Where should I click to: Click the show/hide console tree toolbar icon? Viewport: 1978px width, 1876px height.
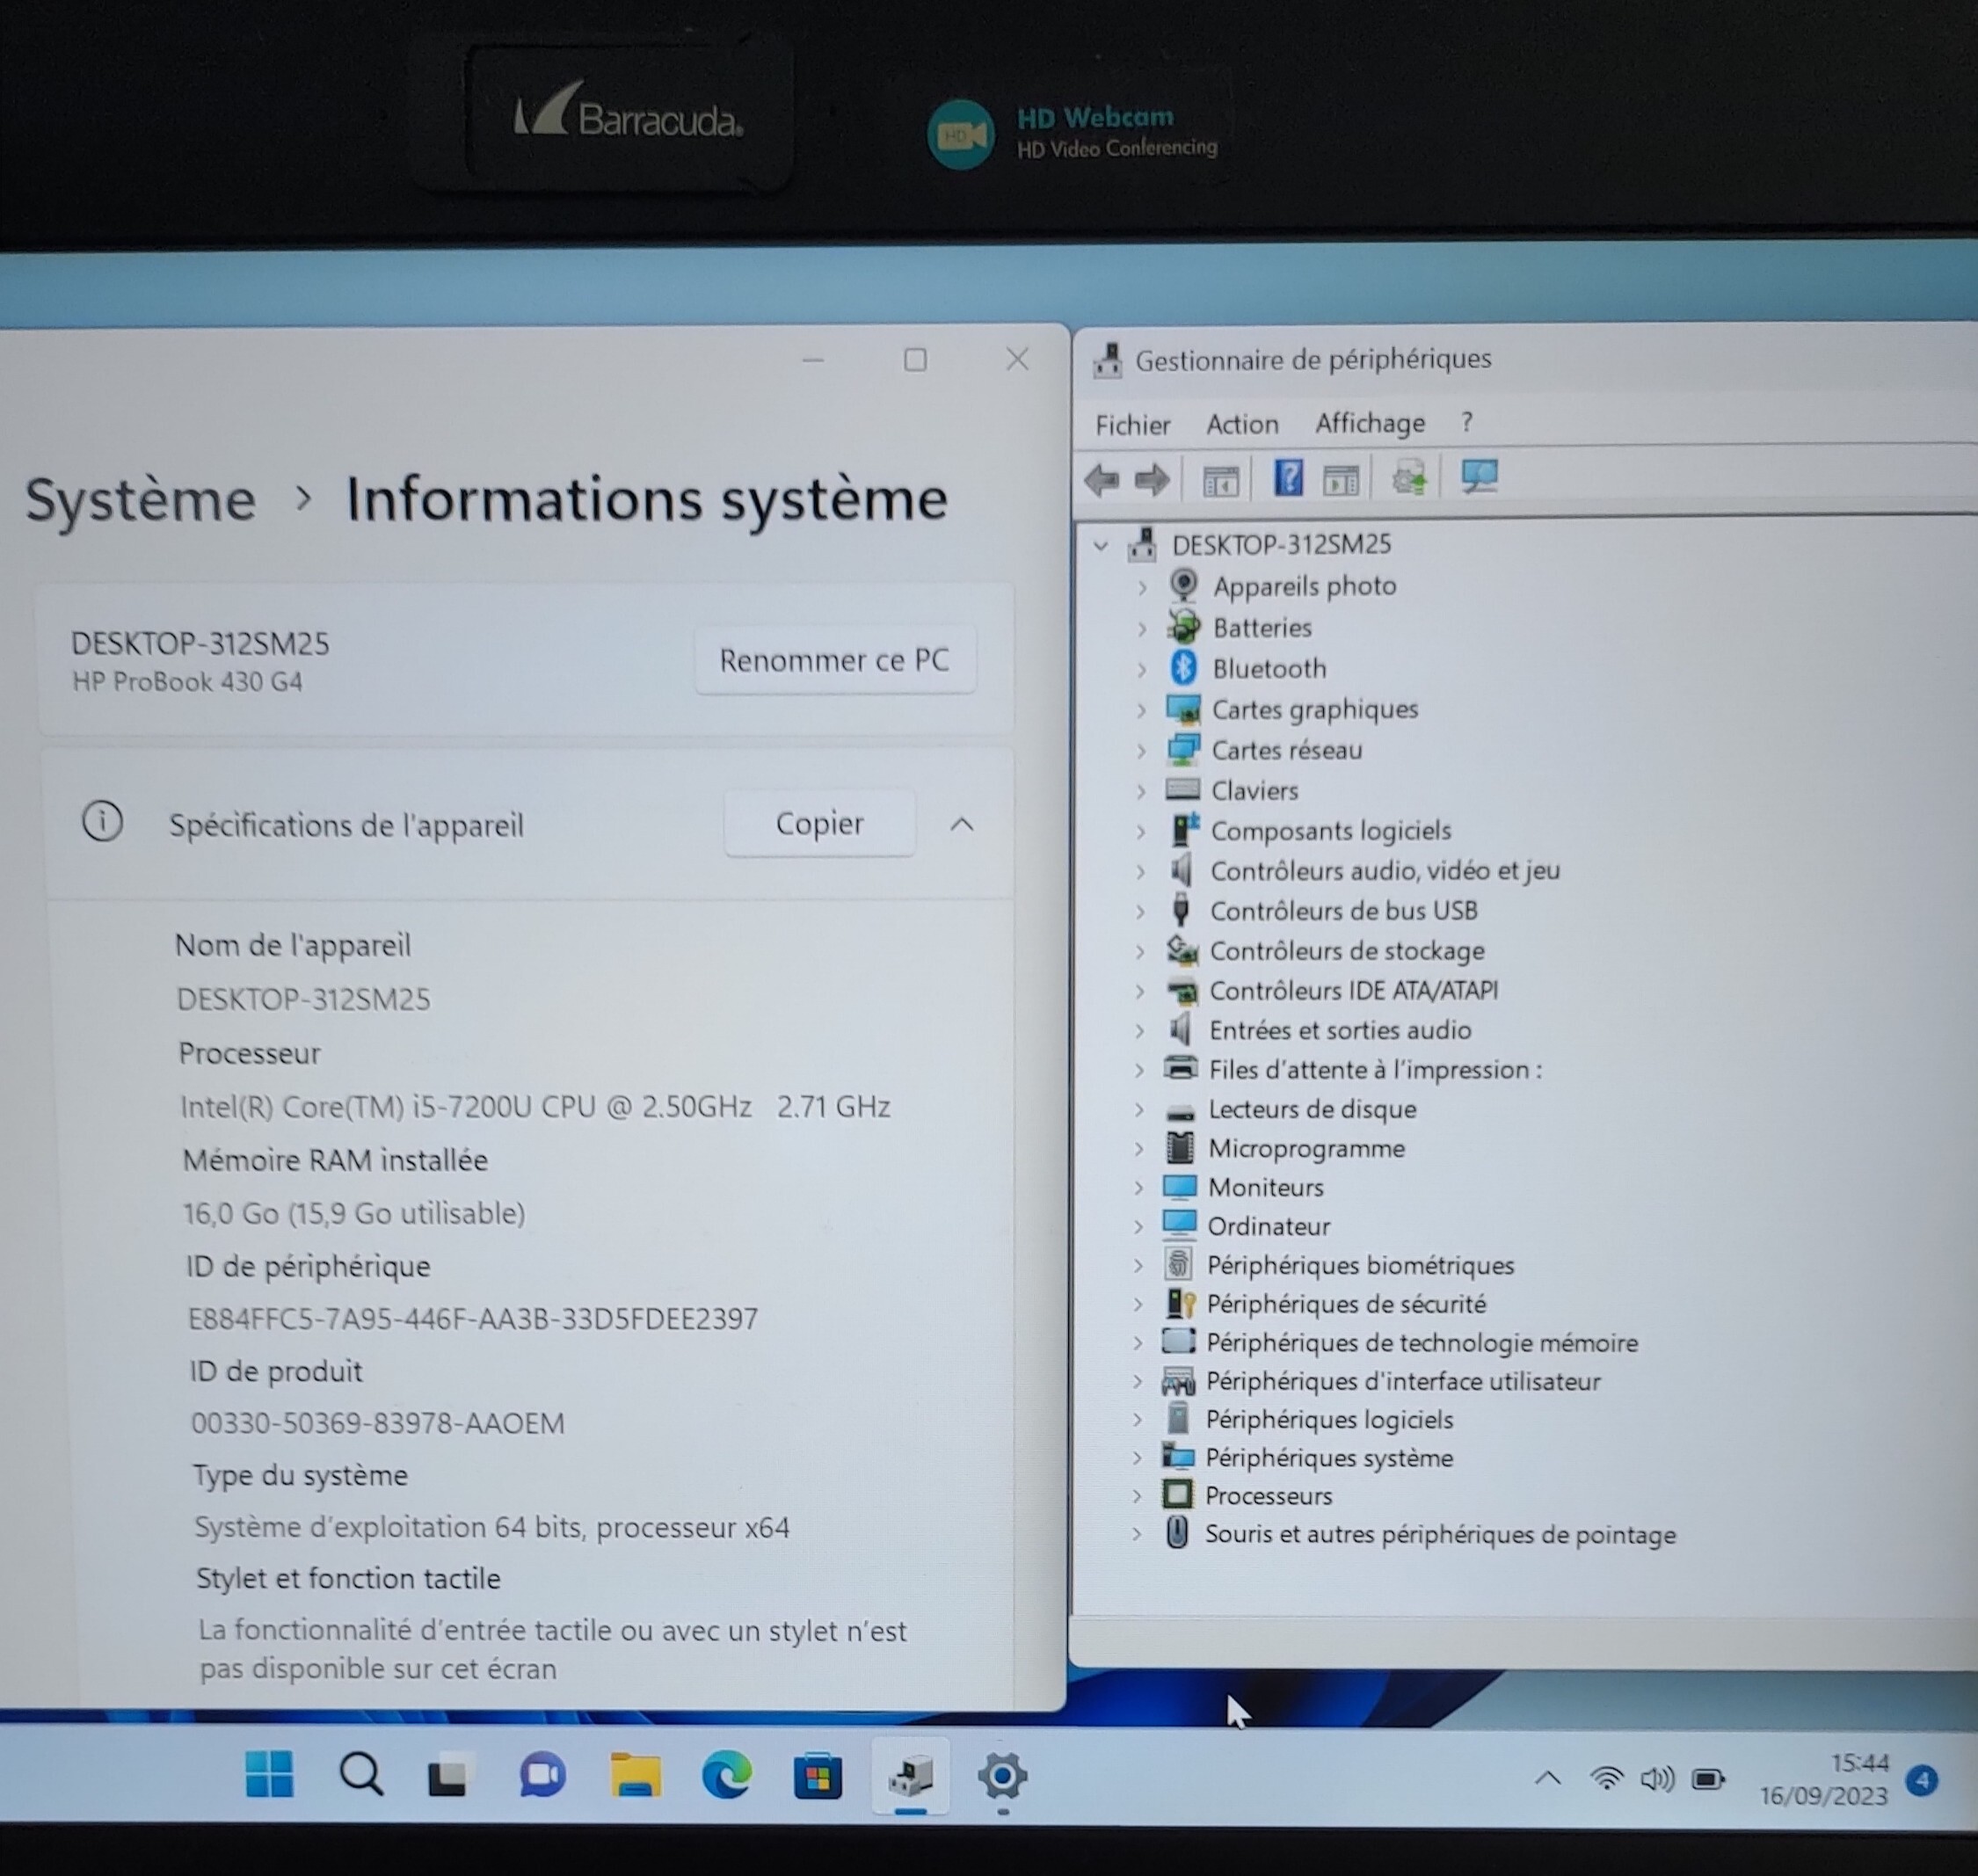1220,482
